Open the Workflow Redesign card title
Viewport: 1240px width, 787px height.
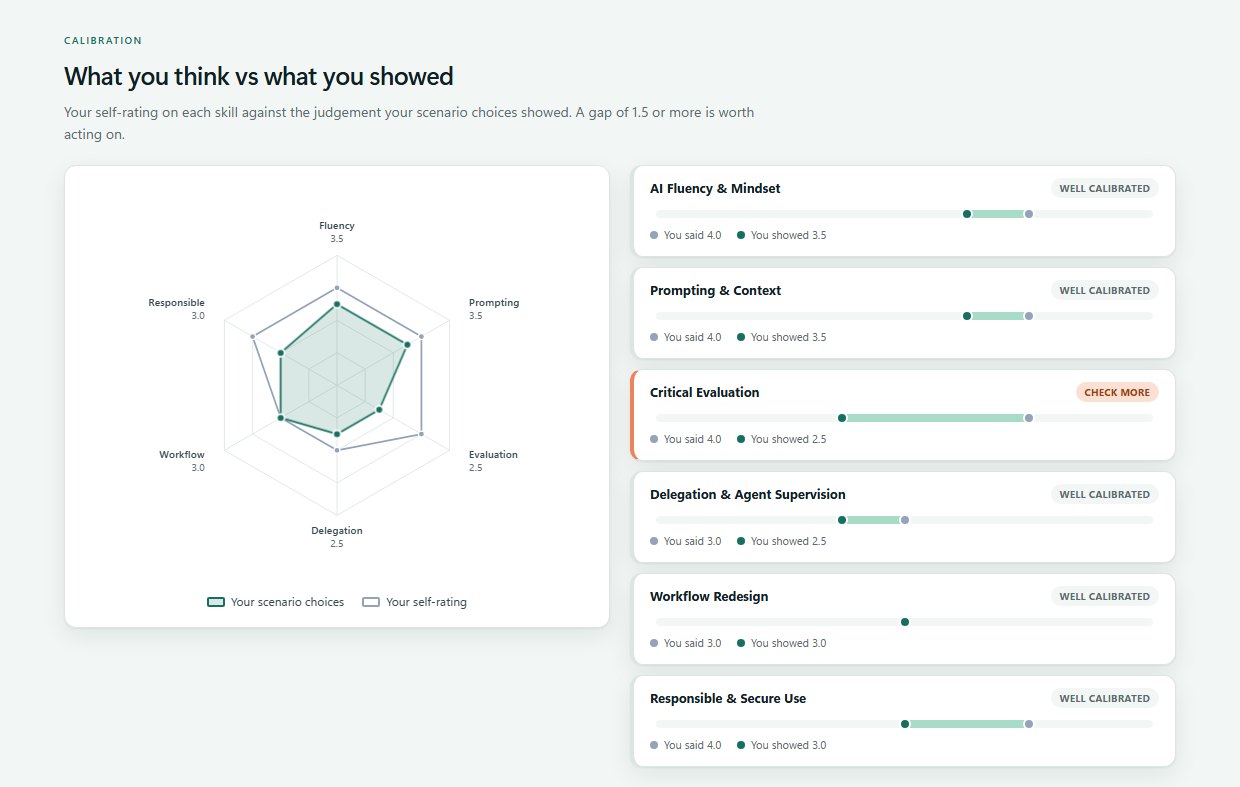[709, 596]
